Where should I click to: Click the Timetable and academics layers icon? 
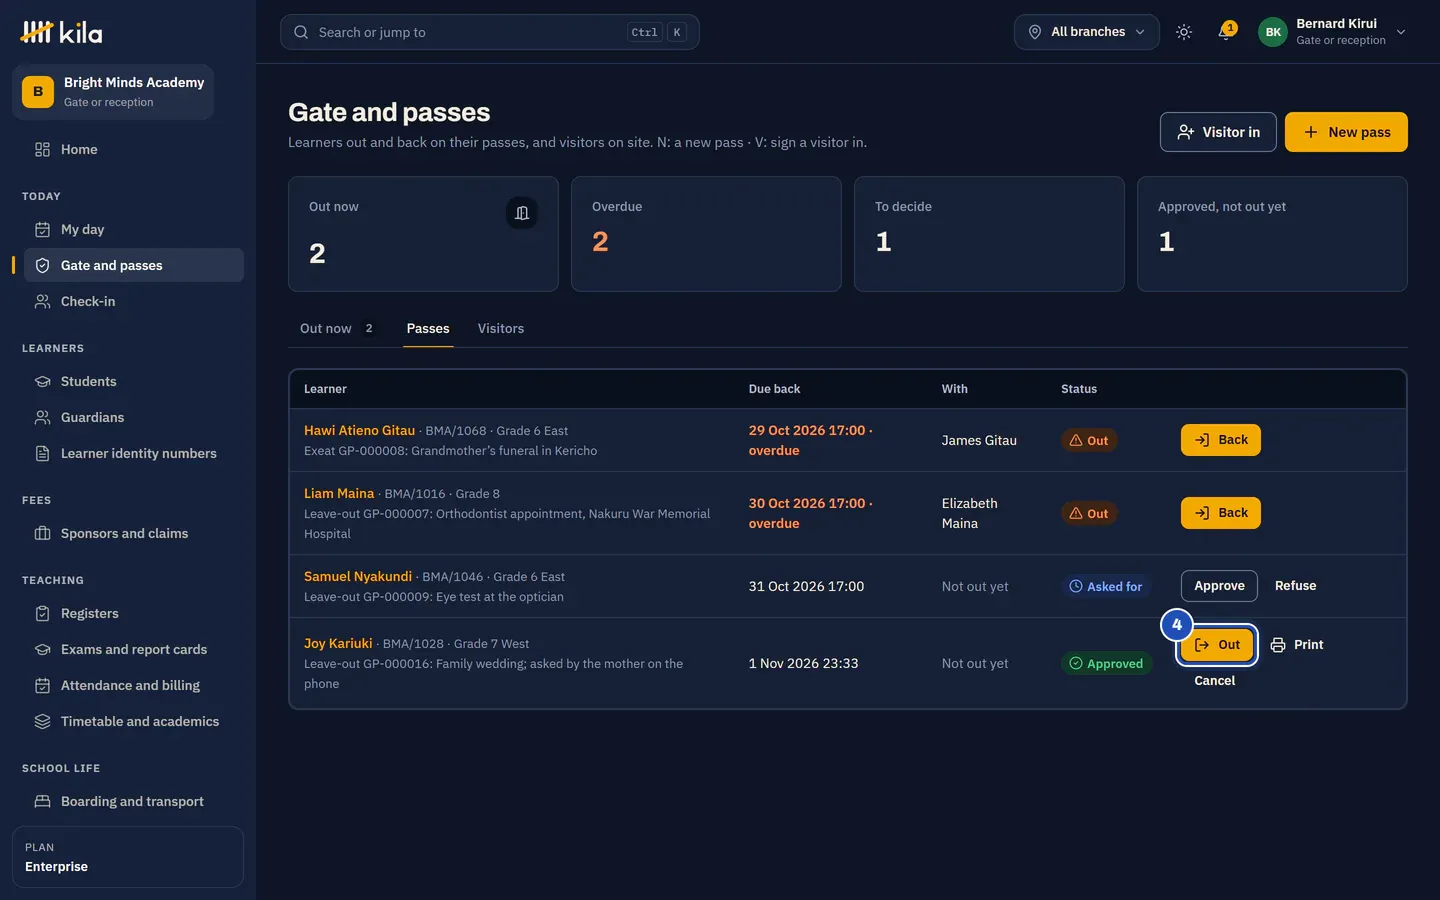42,721
